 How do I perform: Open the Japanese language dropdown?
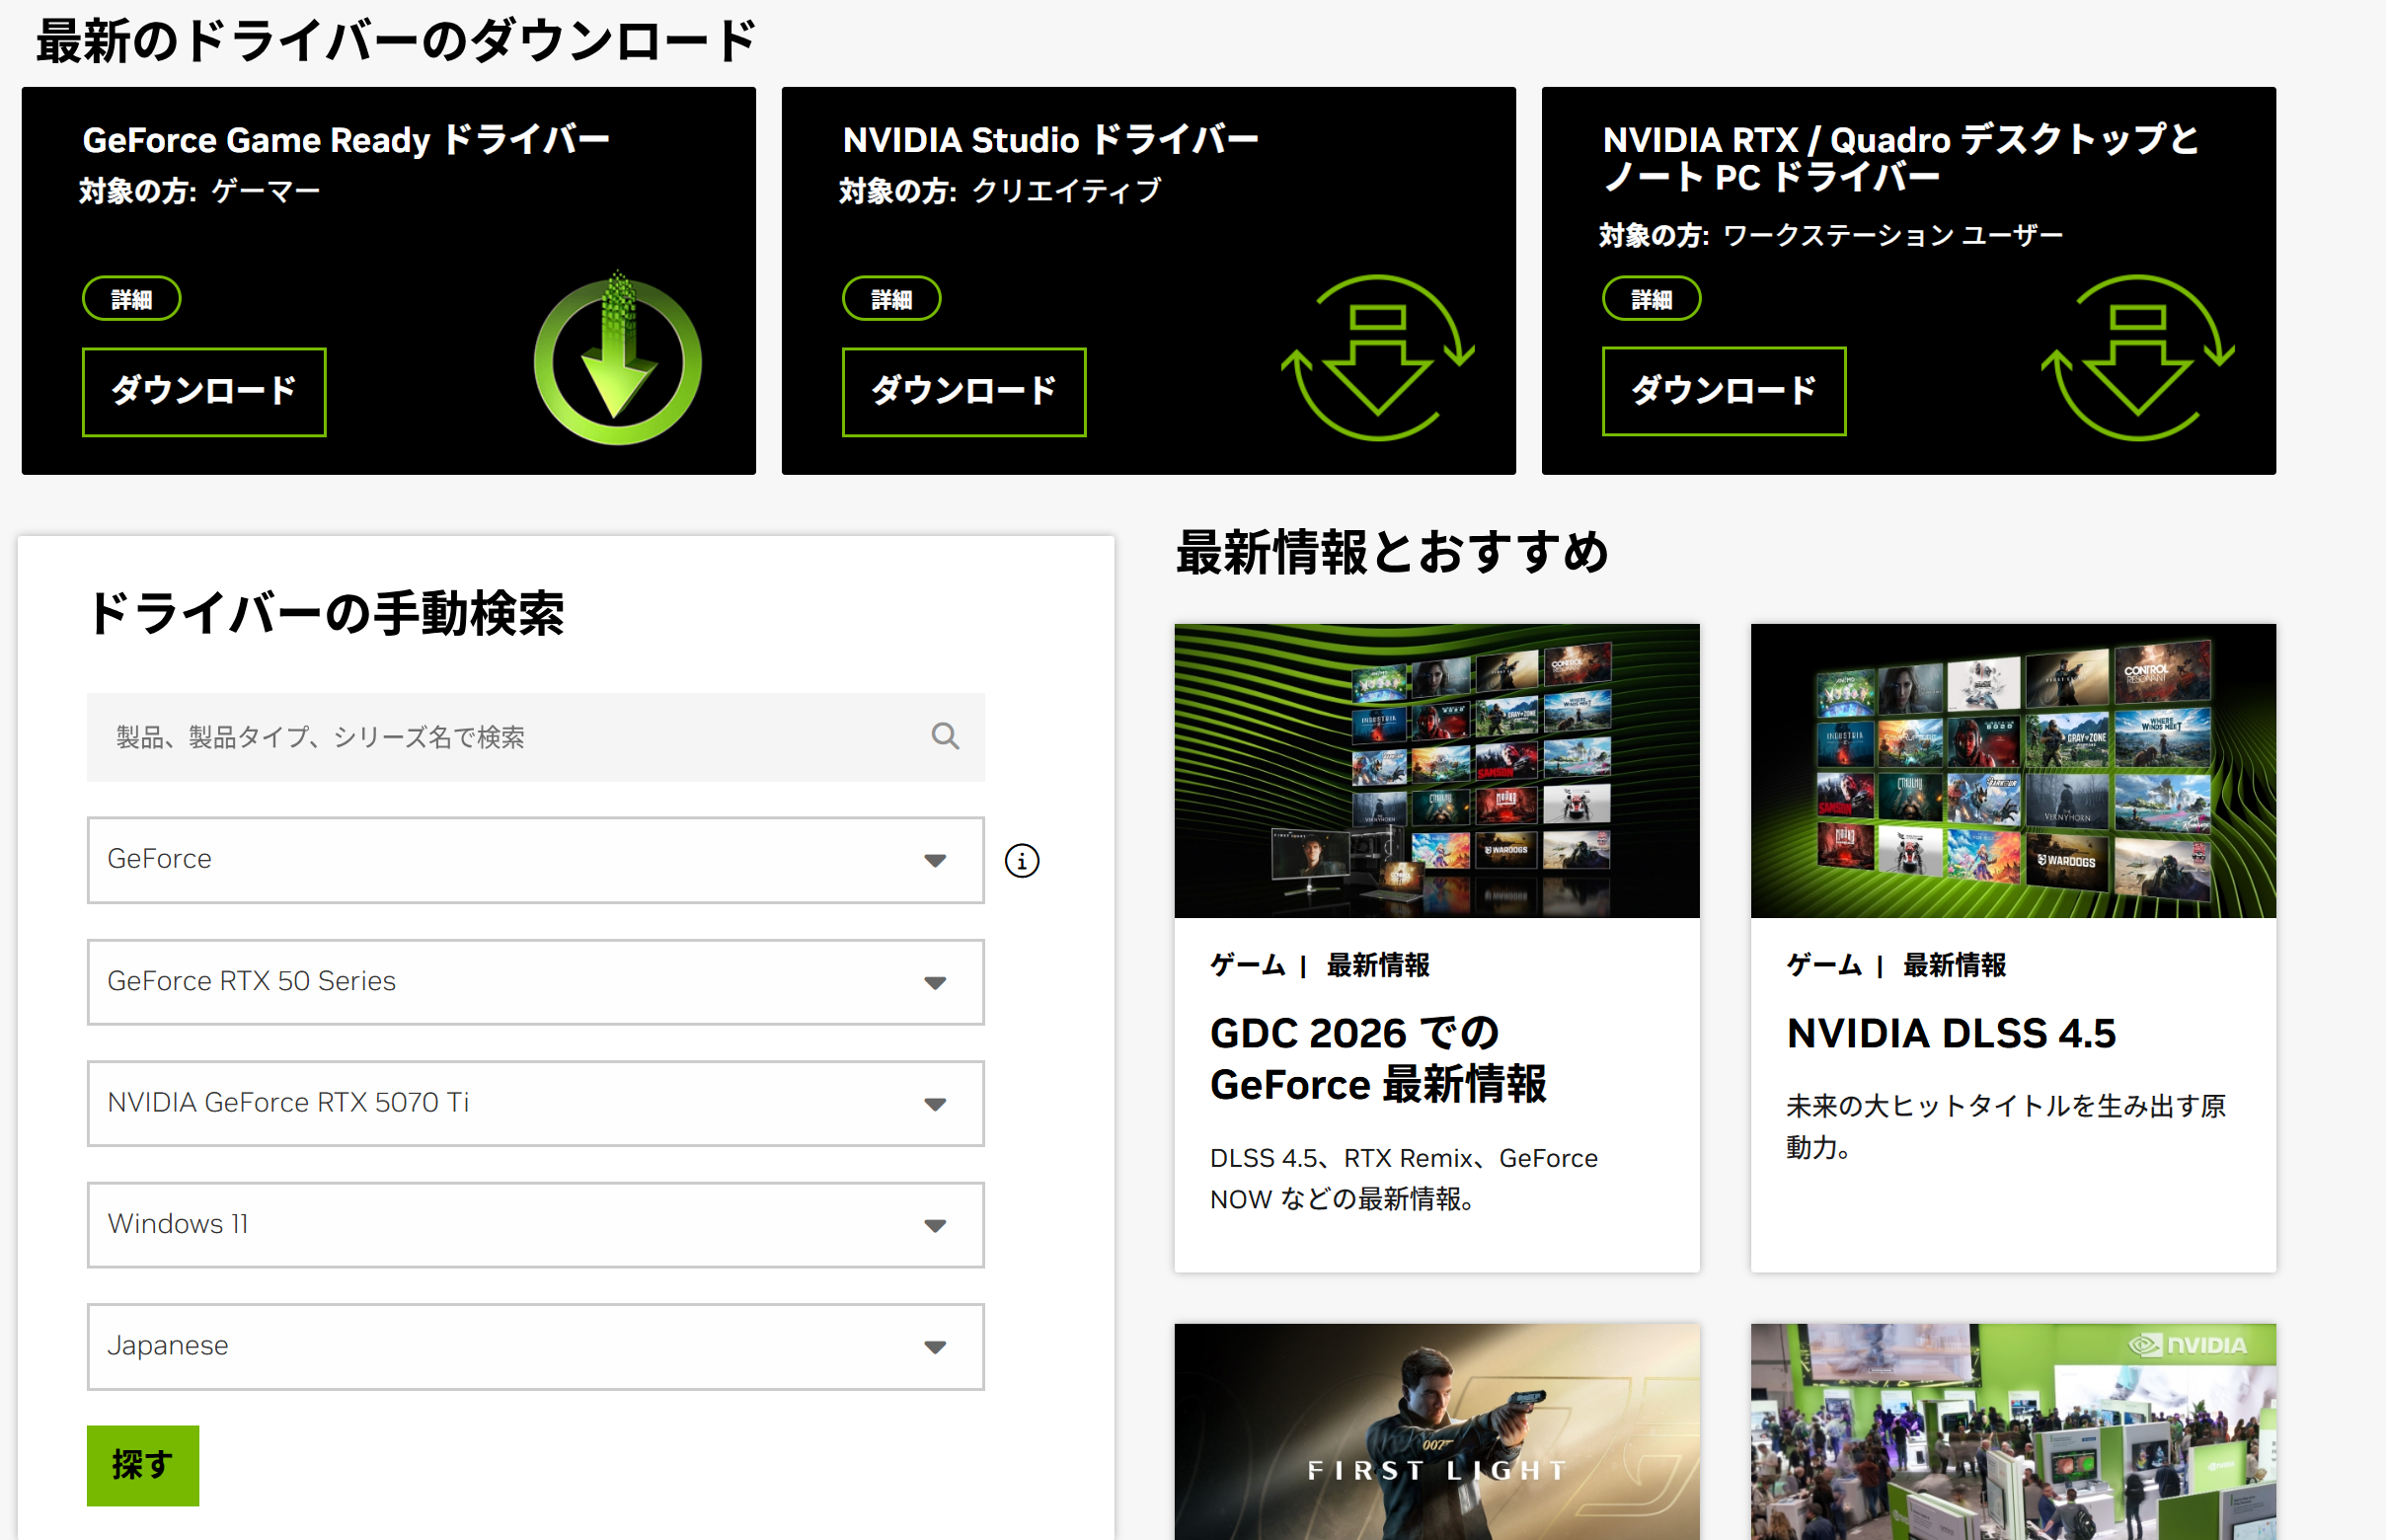535,1346
